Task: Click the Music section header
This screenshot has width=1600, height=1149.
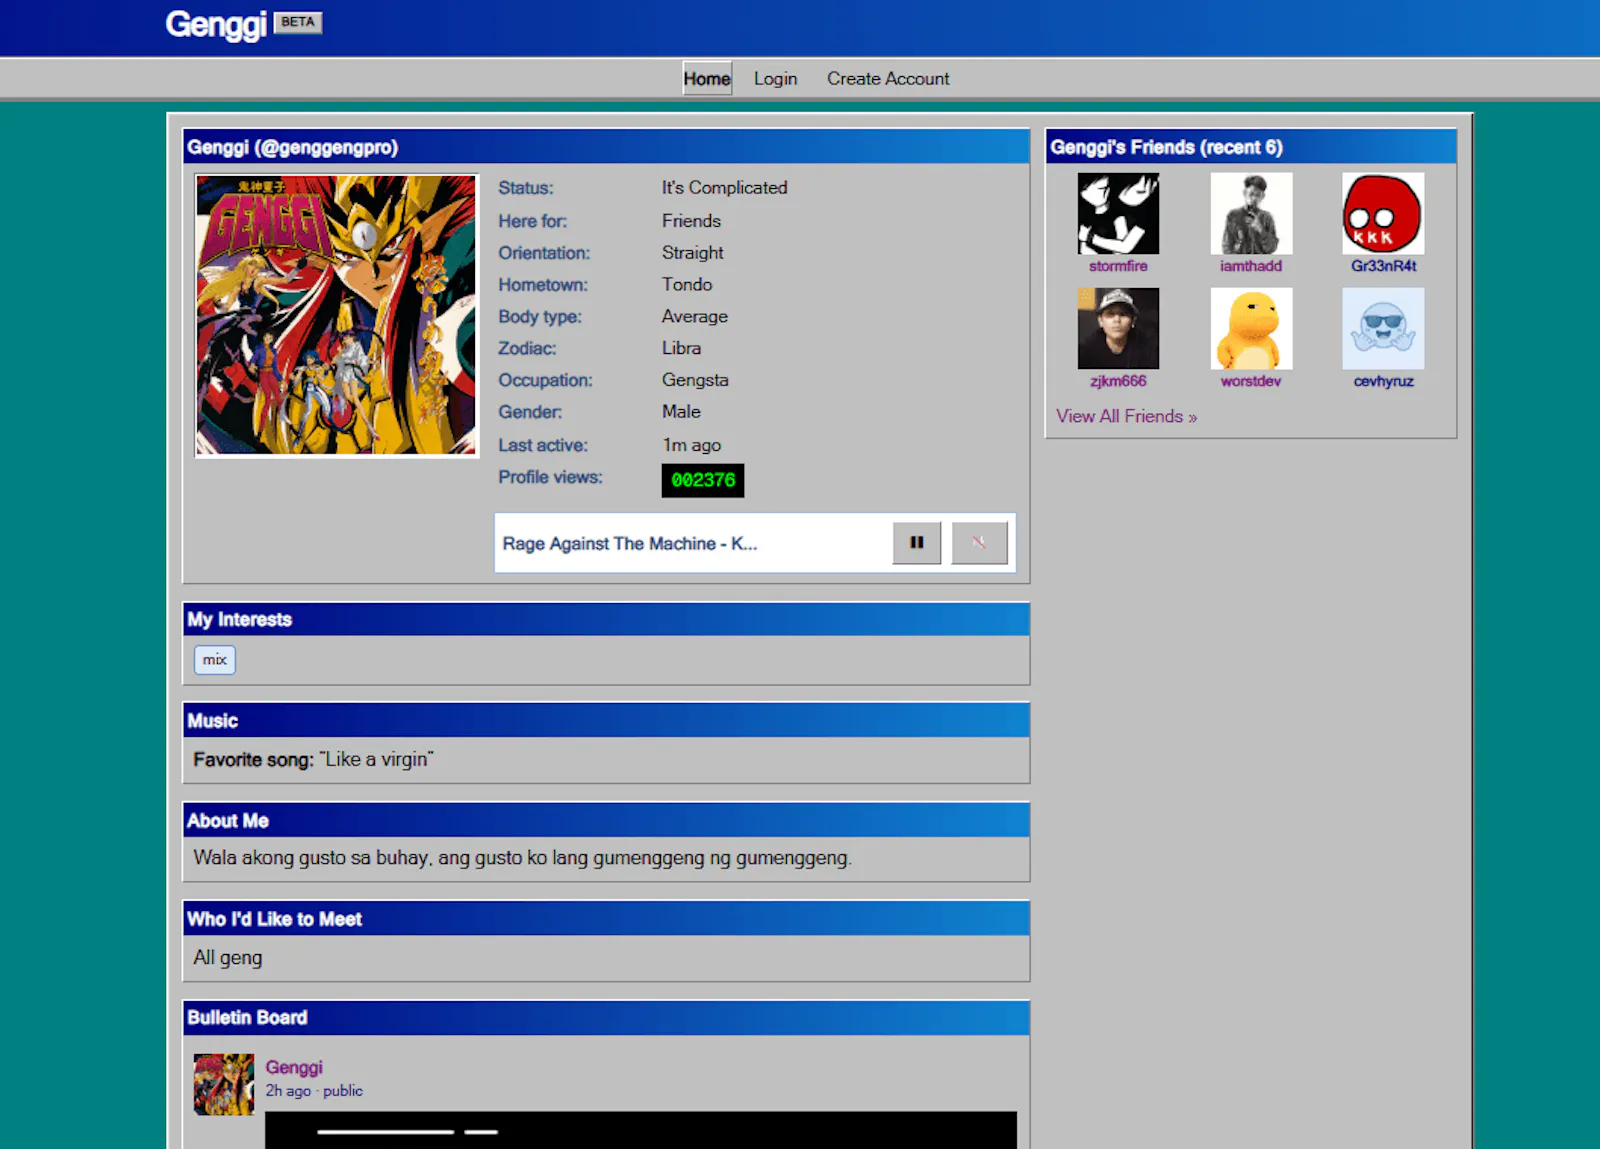Action: click(x=606, y=720)
